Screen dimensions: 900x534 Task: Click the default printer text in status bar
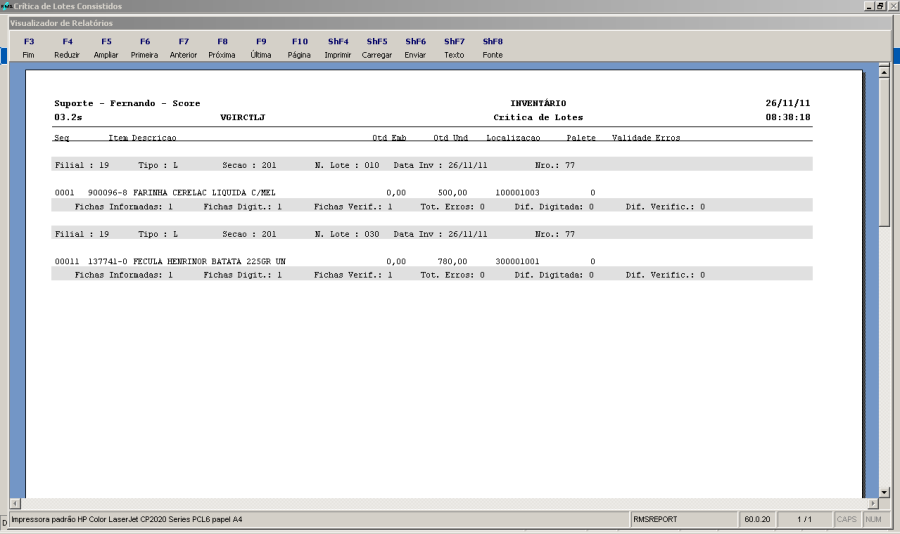click(127, 519)
